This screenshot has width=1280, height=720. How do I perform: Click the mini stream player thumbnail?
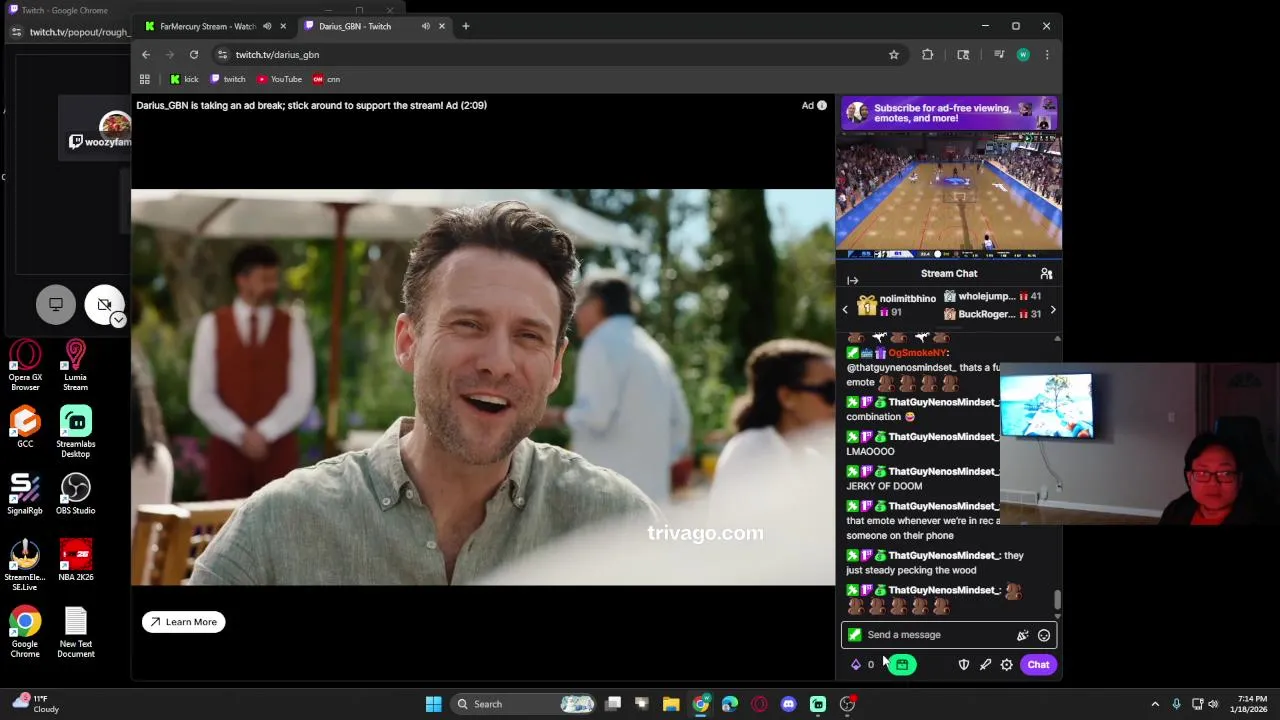[949, 196]
